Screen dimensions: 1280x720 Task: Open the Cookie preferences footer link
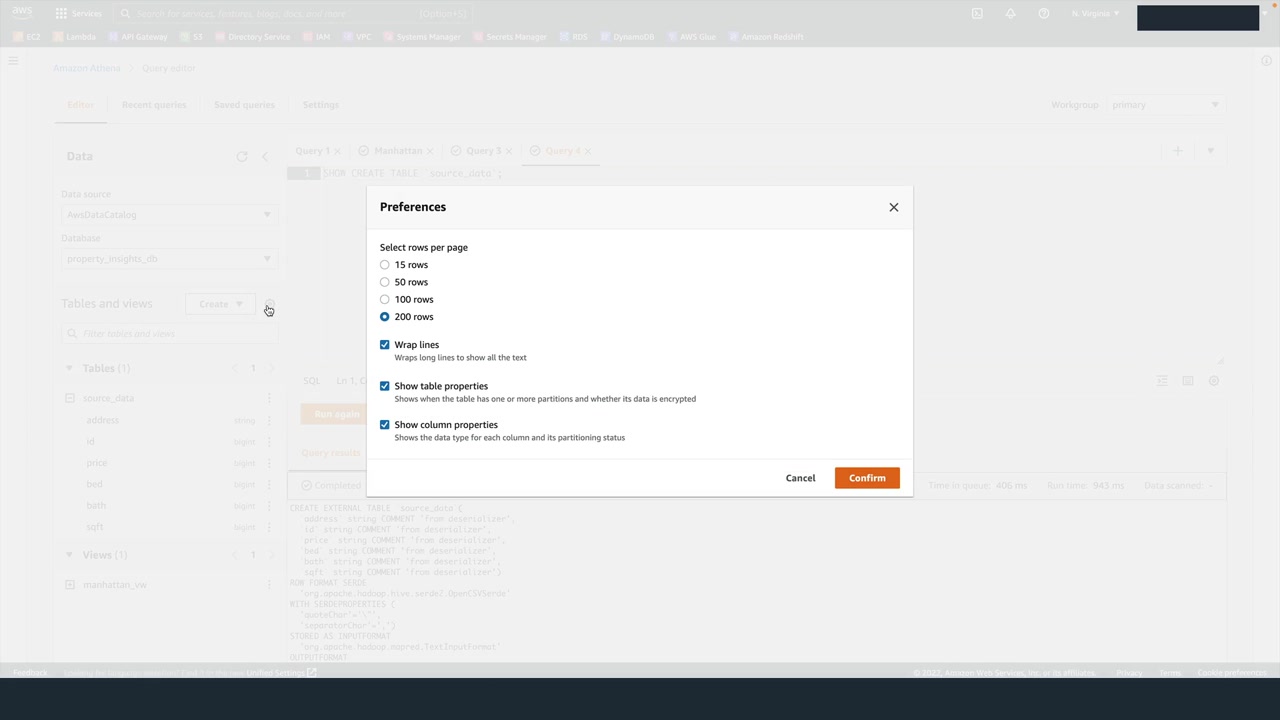(1232, 673)
